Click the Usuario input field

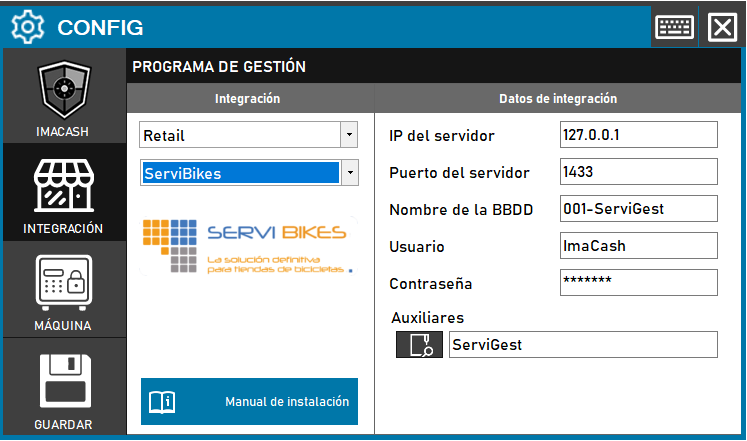pyautogui.click(x=638, y=246)
